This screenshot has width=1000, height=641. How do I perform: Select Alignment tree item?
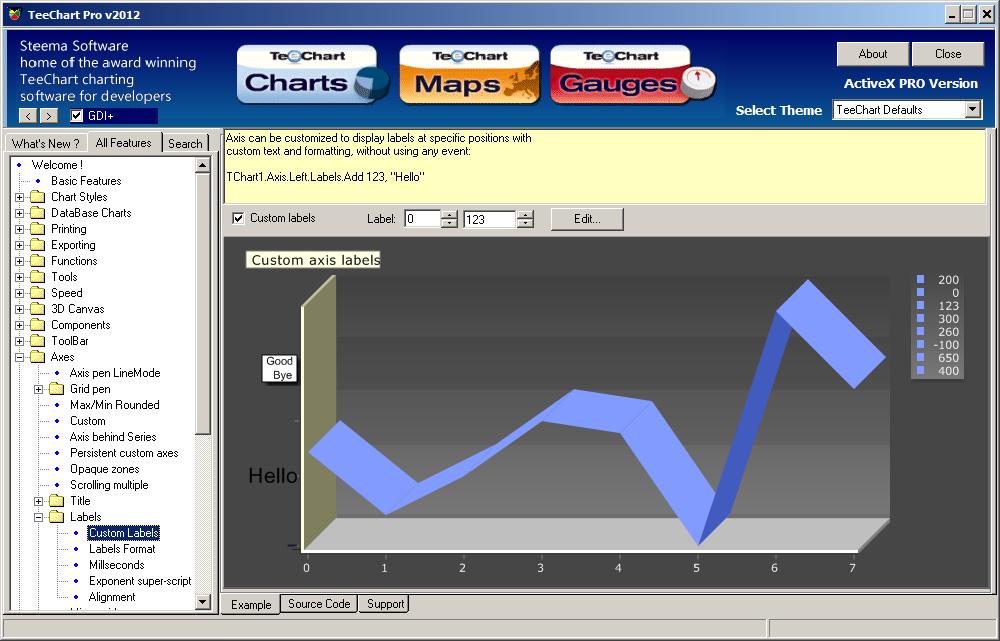coord(112,597)
